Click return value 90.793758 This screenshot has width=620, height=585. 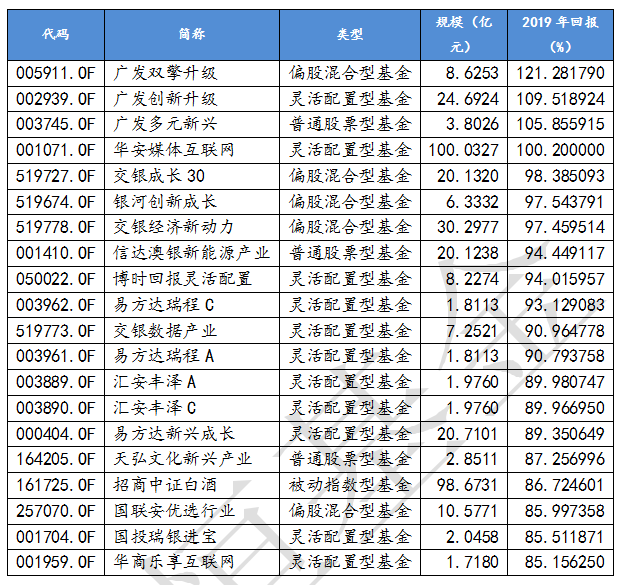point(565,356)
